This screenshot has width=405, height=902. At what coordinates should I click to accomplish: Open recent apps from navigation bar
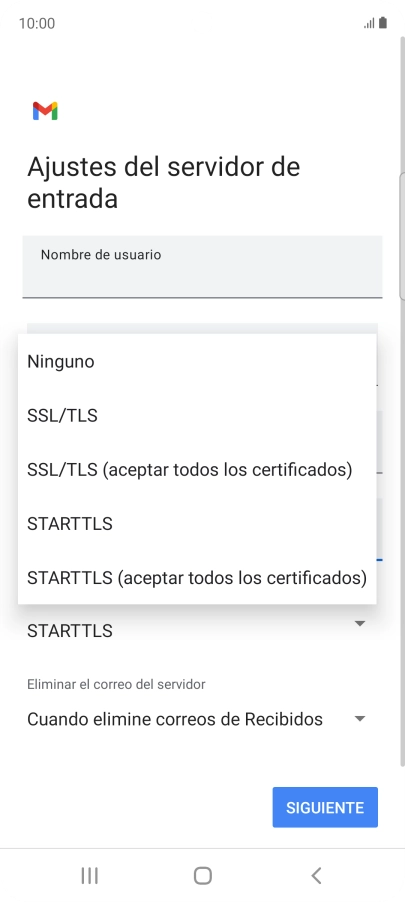pyautogui.click(x=89, y=876)
